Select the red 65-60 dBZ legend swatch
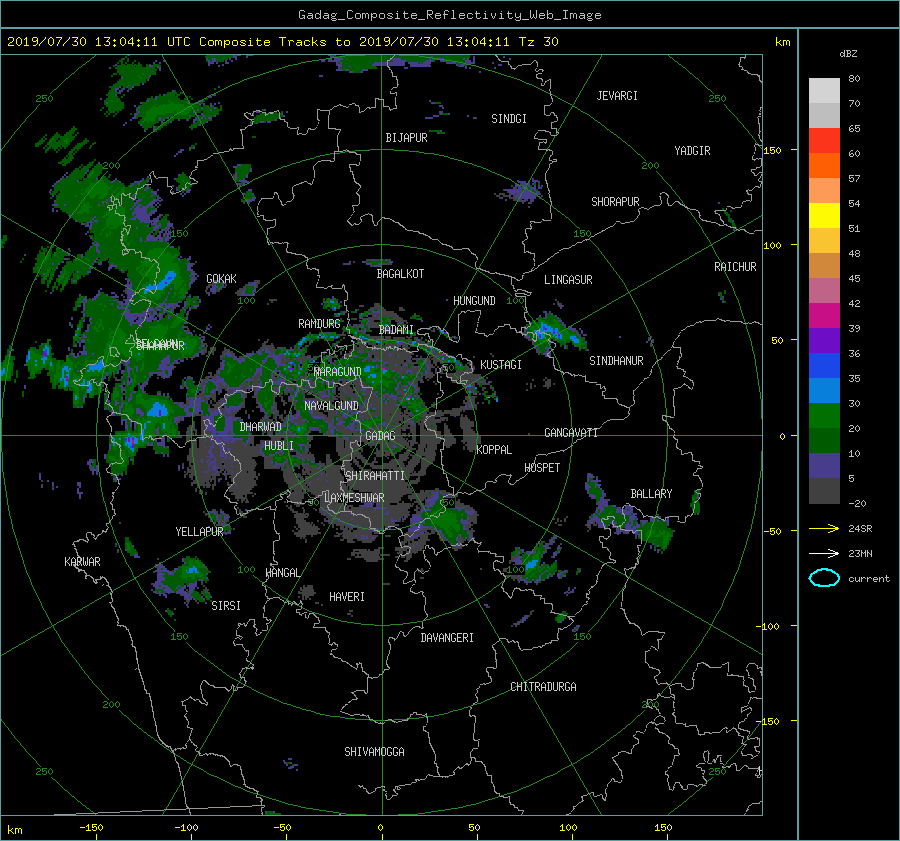This screenshot has height=841, width=900. point(824,141)
